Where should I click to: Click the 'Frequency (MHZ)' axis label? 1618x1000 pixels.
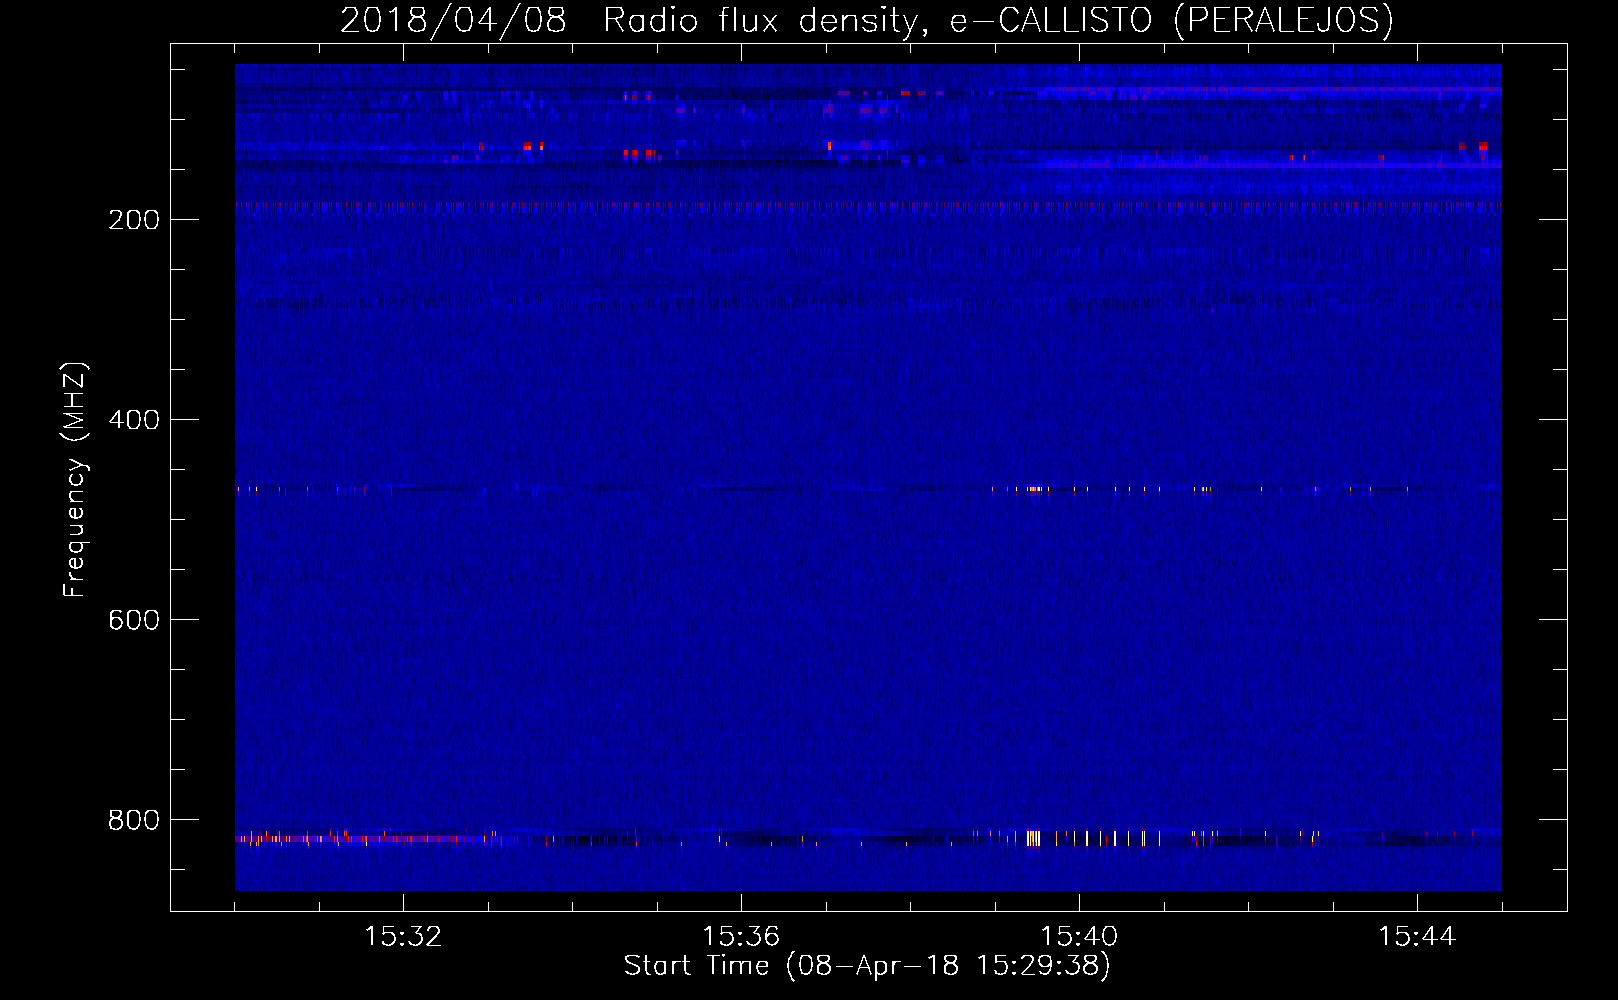[x=75, y=480]
